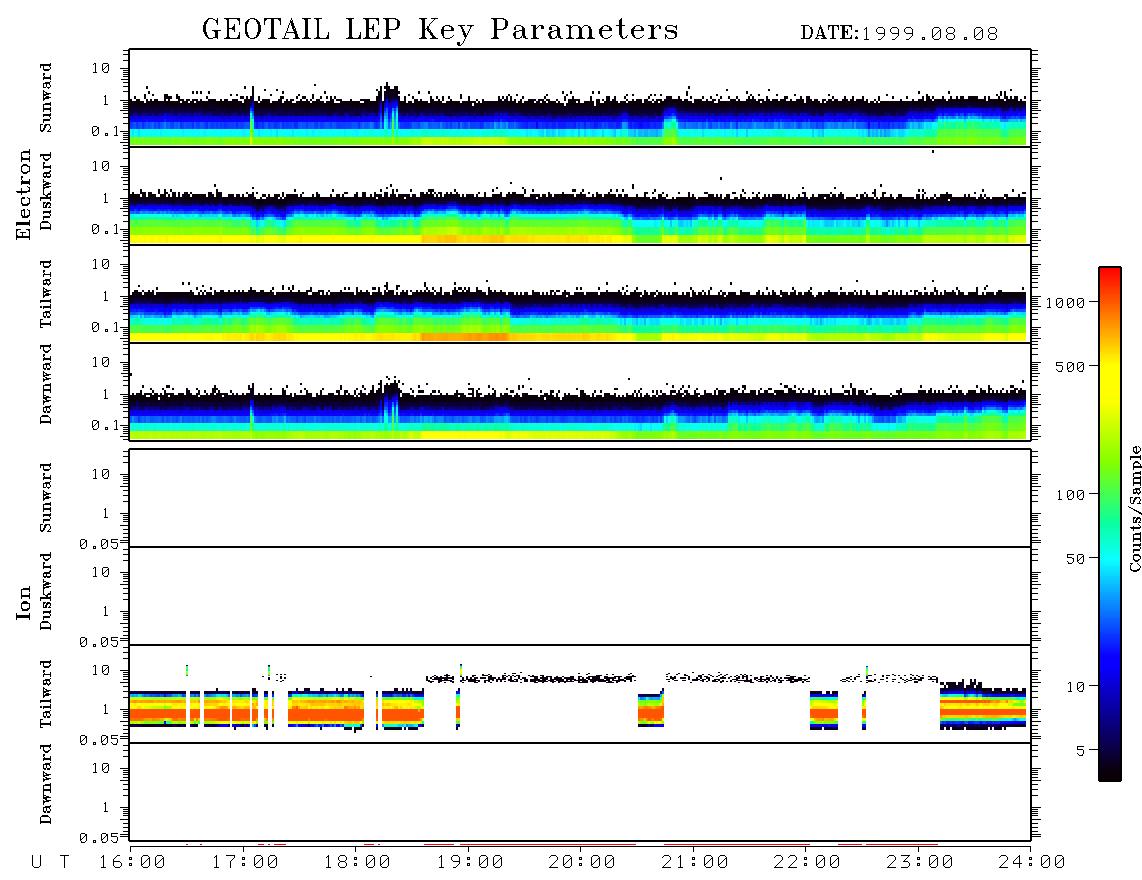Screen dimensions: 1142x880
Task: Select the Ion 'Duskward' axis label
Action: pos(46,591)
